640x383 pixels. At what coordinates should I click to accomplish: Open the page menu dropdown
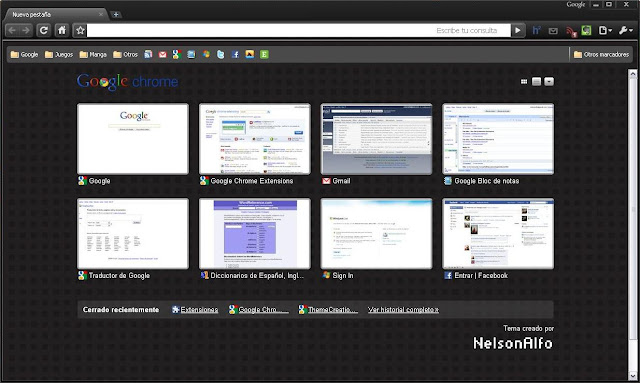coord(605,30)
